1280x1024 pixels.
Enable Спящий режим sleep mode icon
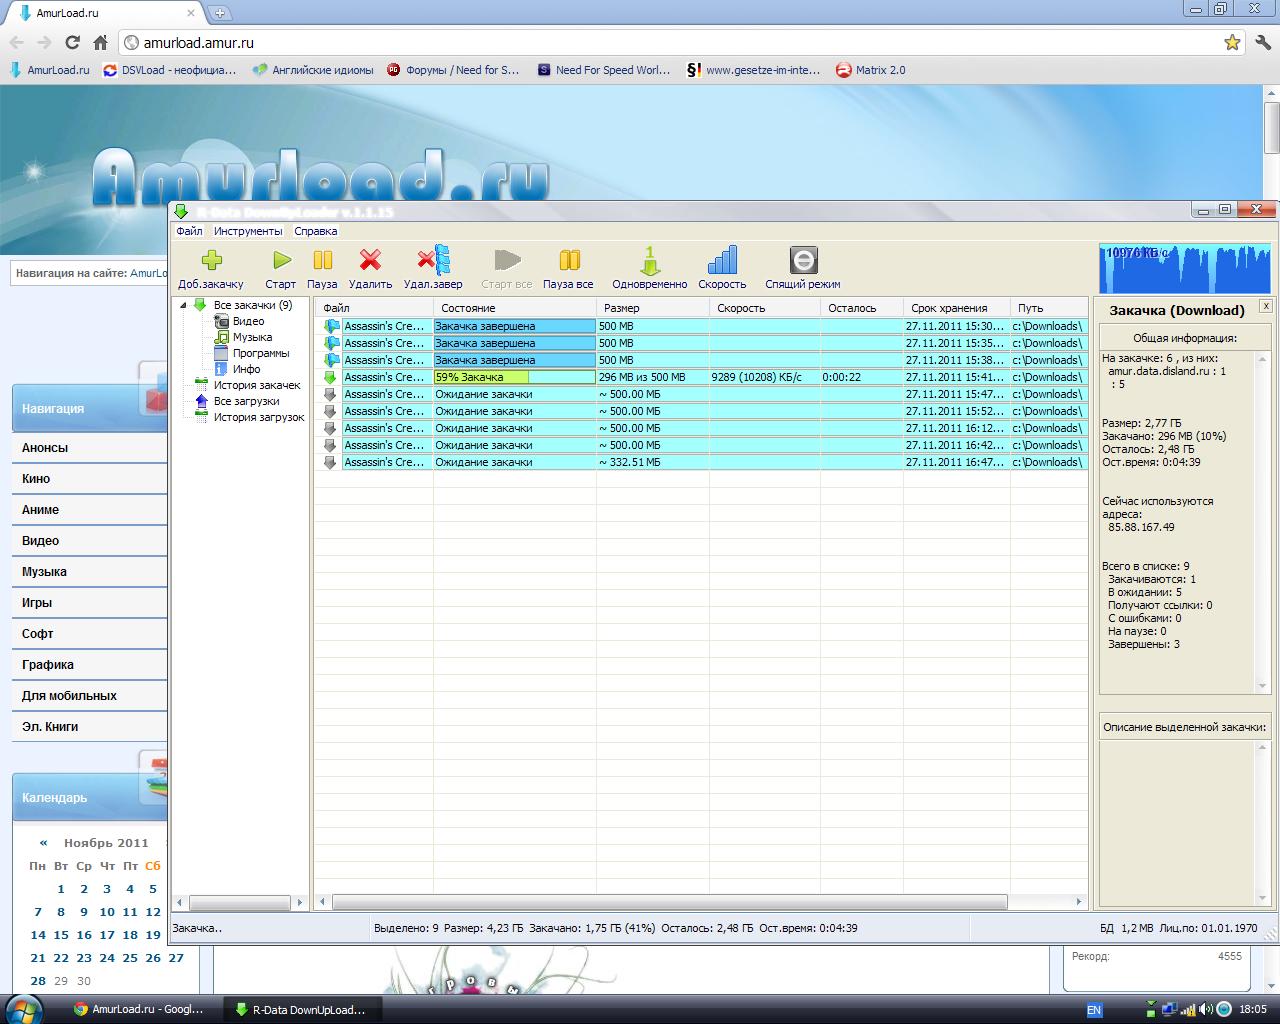[x=803, y=260]
